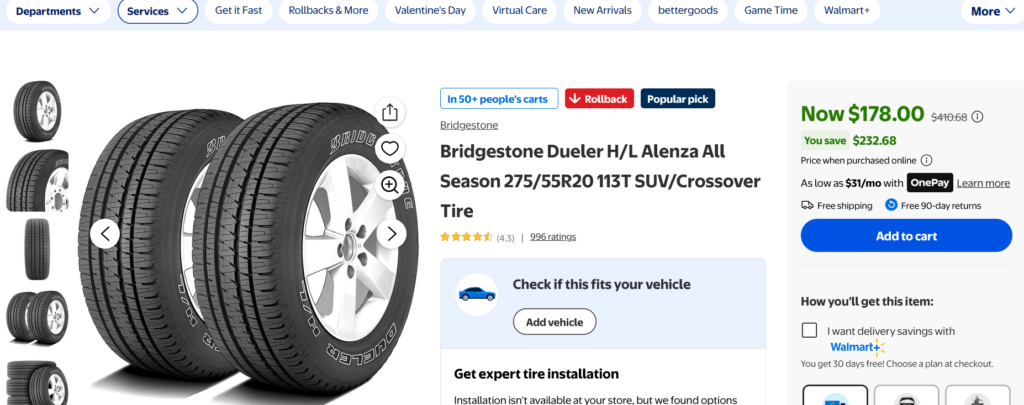Open the Rollbacks & More tab
Screen dimensions: 1024x405
tap(328, 11)
